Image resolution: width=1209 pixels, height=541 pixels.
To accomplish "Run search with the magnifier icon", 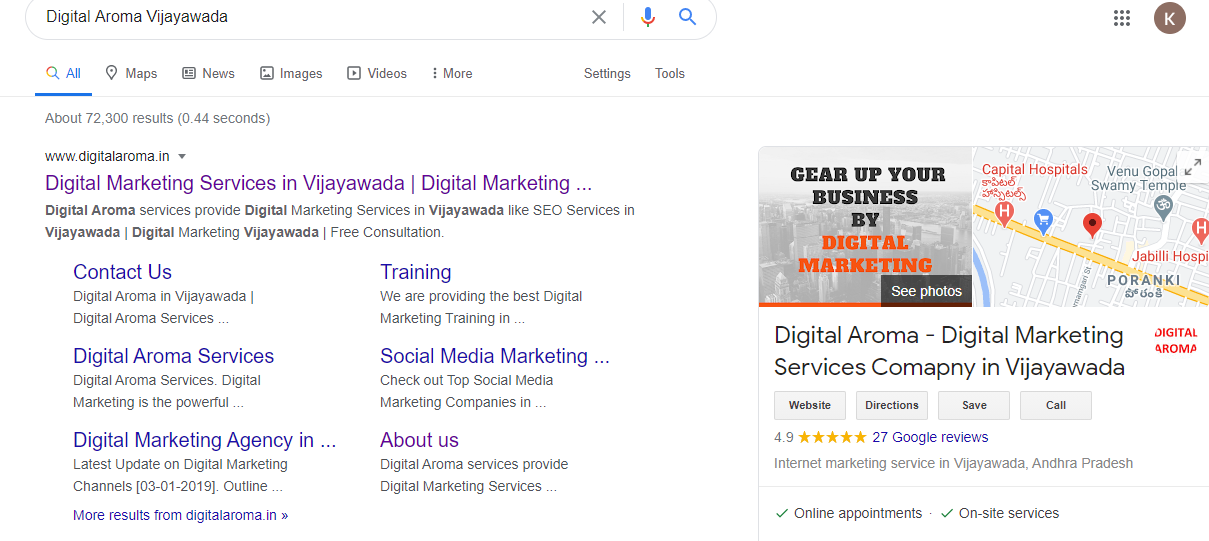I will click(x=687, y=17).
